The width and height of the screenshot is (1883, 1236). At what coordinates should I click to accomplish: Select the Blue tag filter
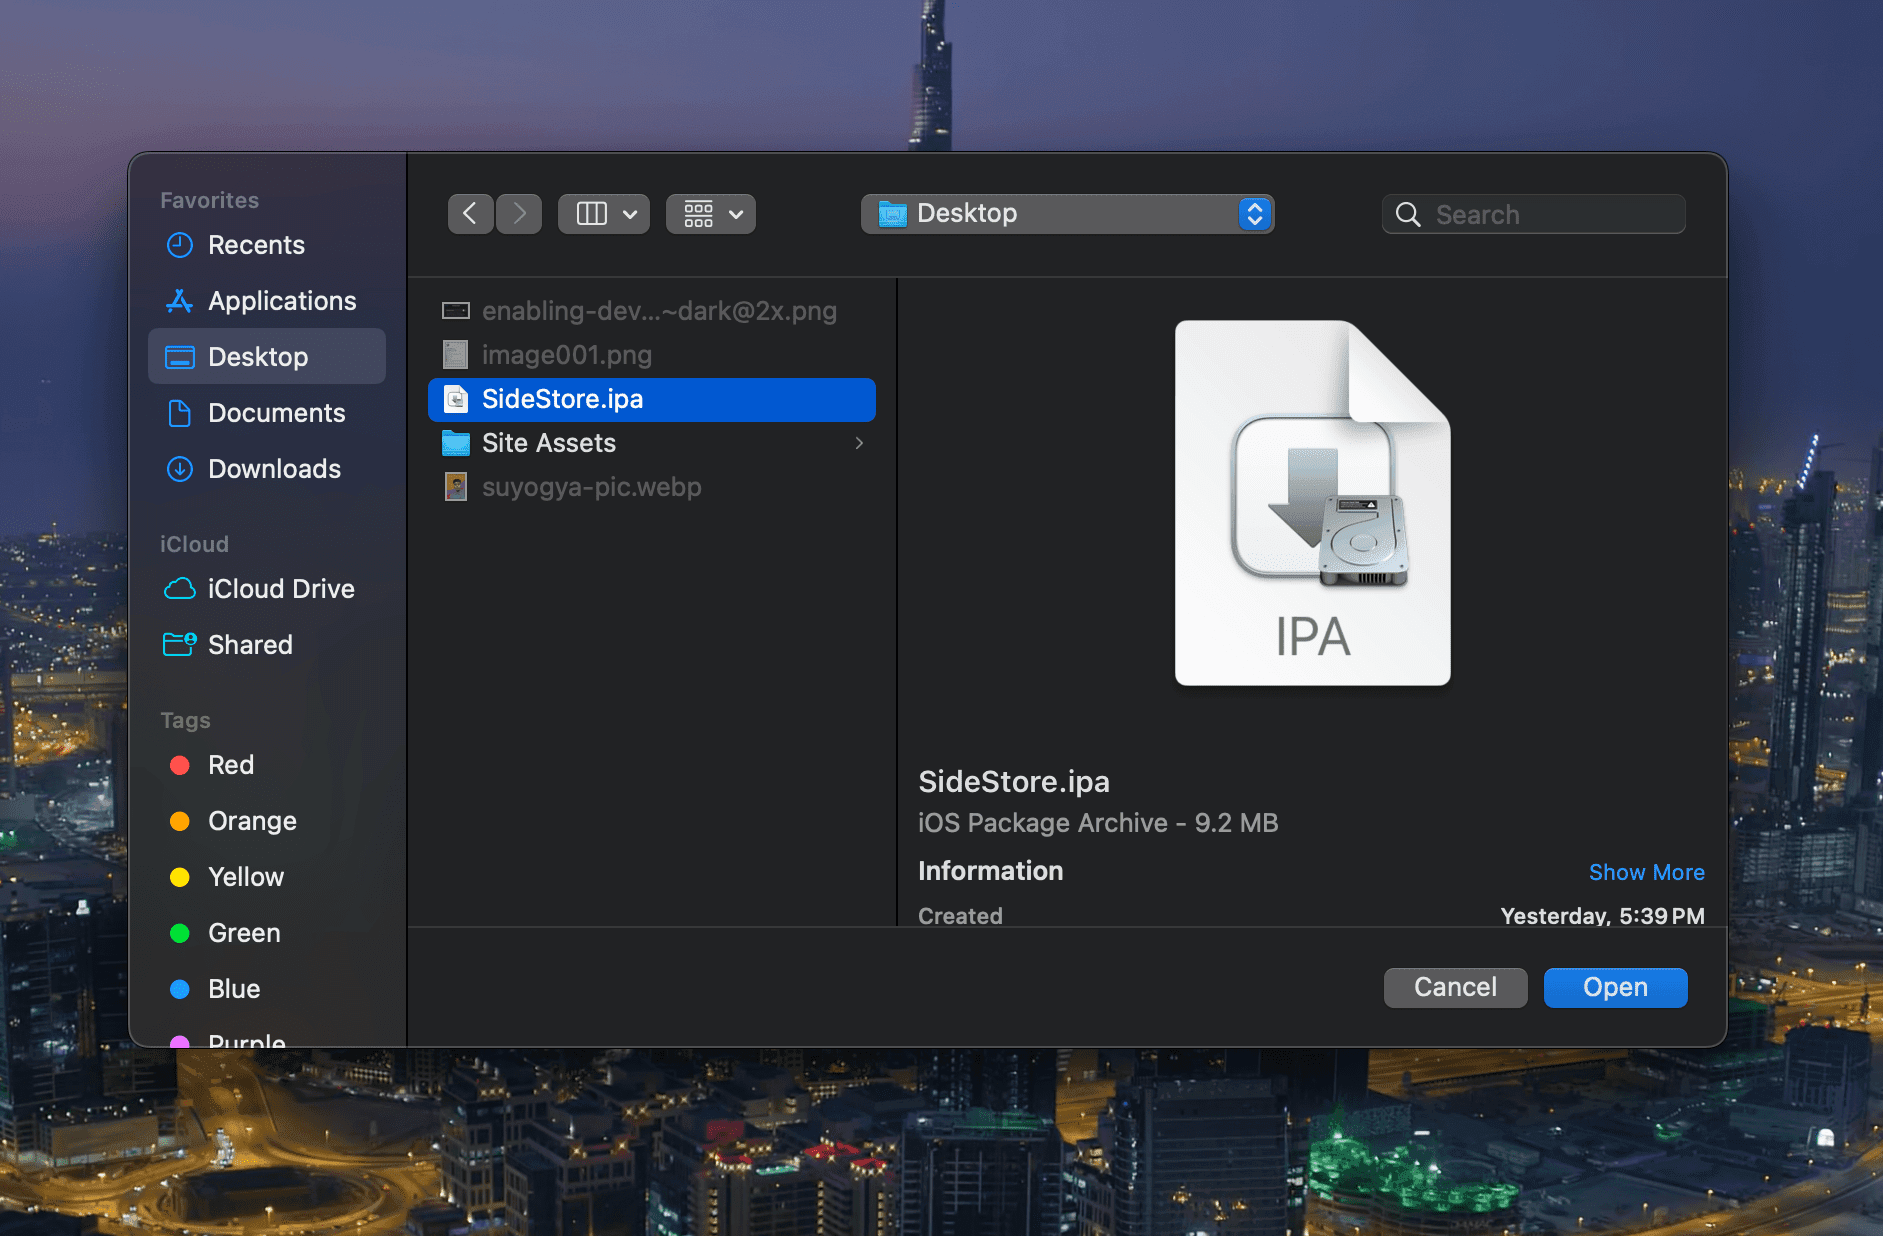pyautogui.click(x=233, y=988)
